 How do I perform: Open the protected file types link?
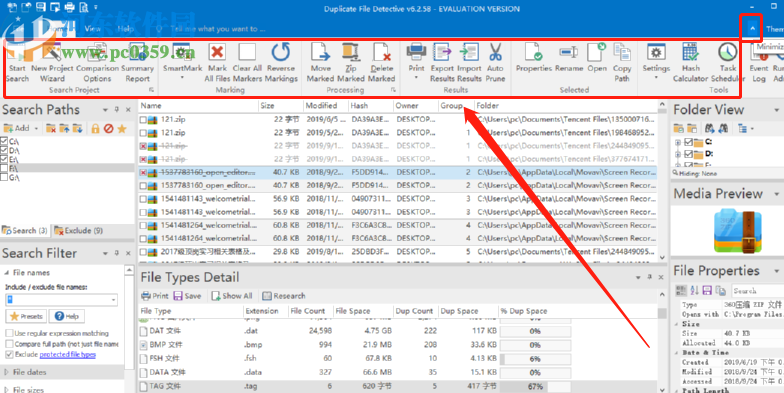coord(68,354)
